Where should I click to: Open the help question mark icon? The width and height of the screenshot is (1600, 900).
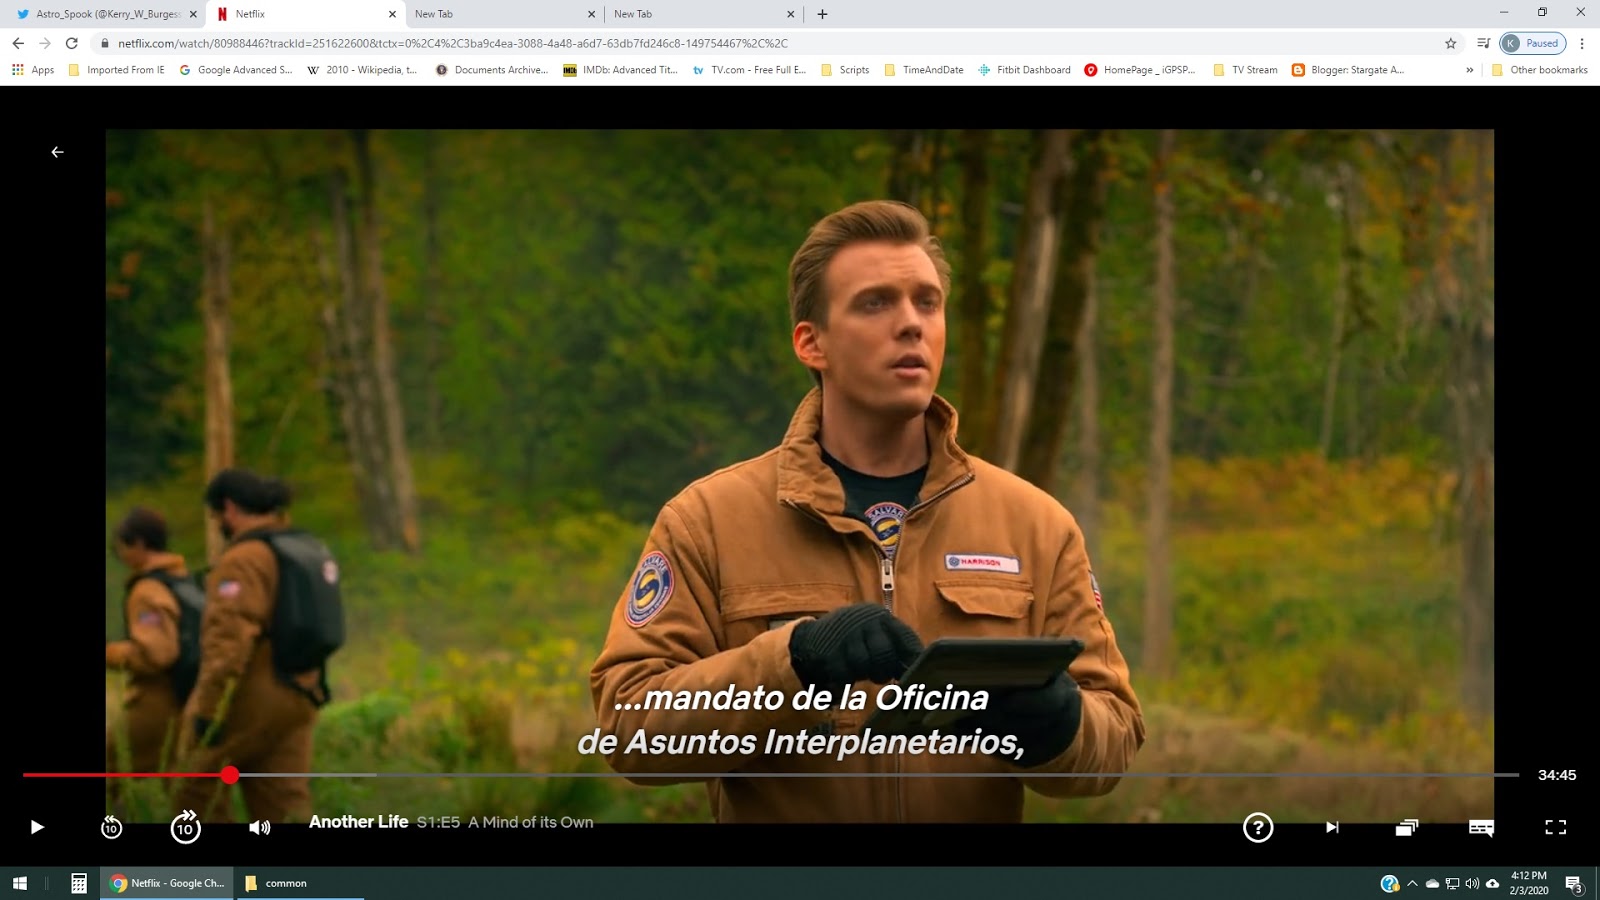pos(1258,827)
